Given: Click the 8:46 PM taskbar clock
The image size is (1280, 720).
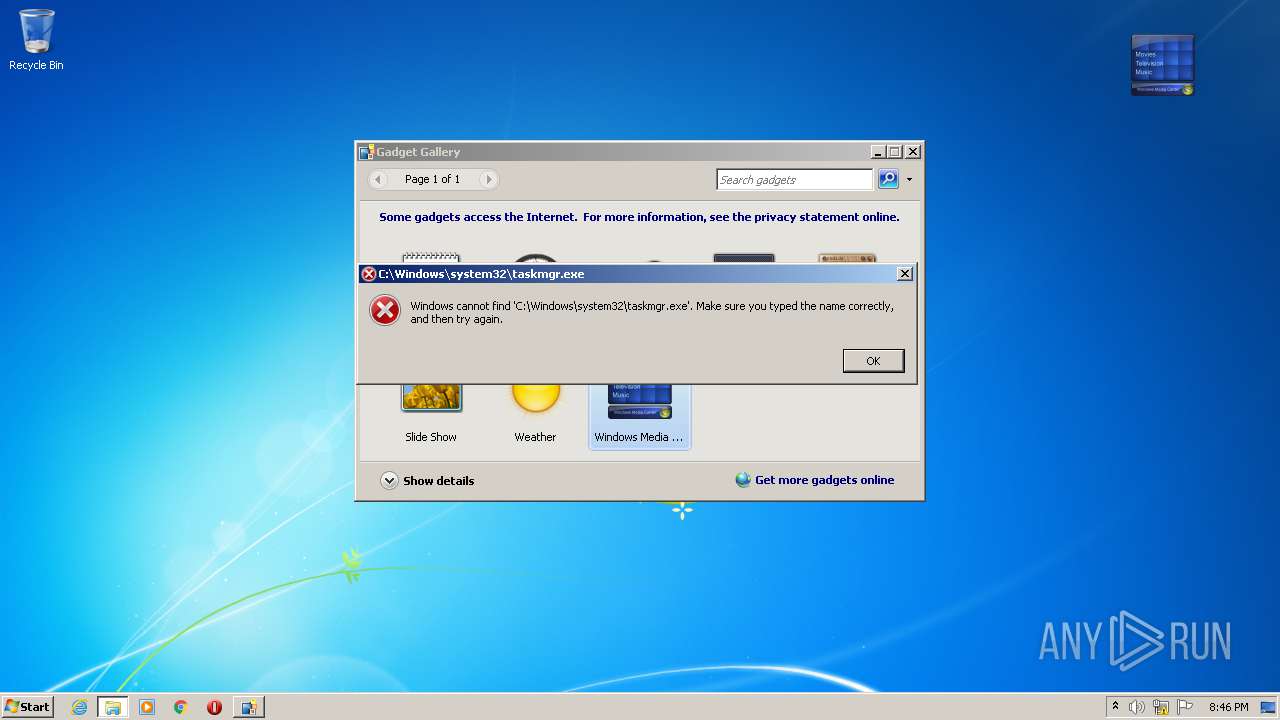Looking at the screenshot, I should pos(1228,707).
